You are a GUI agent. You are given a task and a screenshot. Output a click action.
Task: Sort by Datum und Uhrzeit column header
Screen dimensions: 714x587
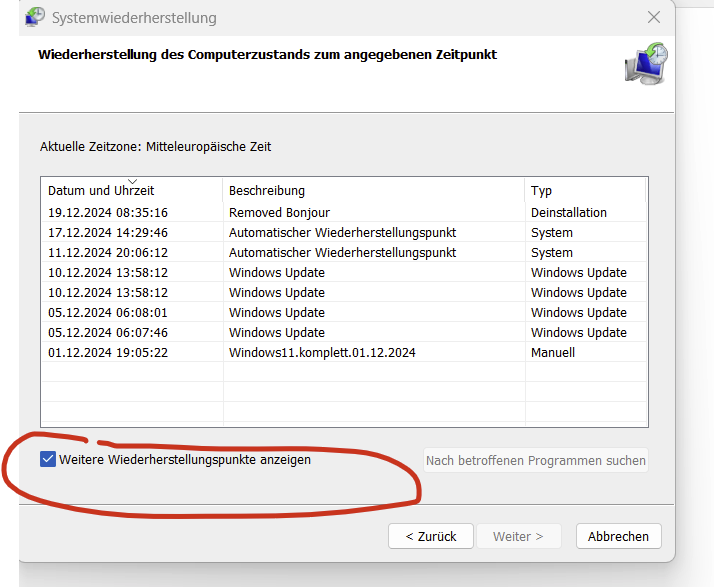132,190
